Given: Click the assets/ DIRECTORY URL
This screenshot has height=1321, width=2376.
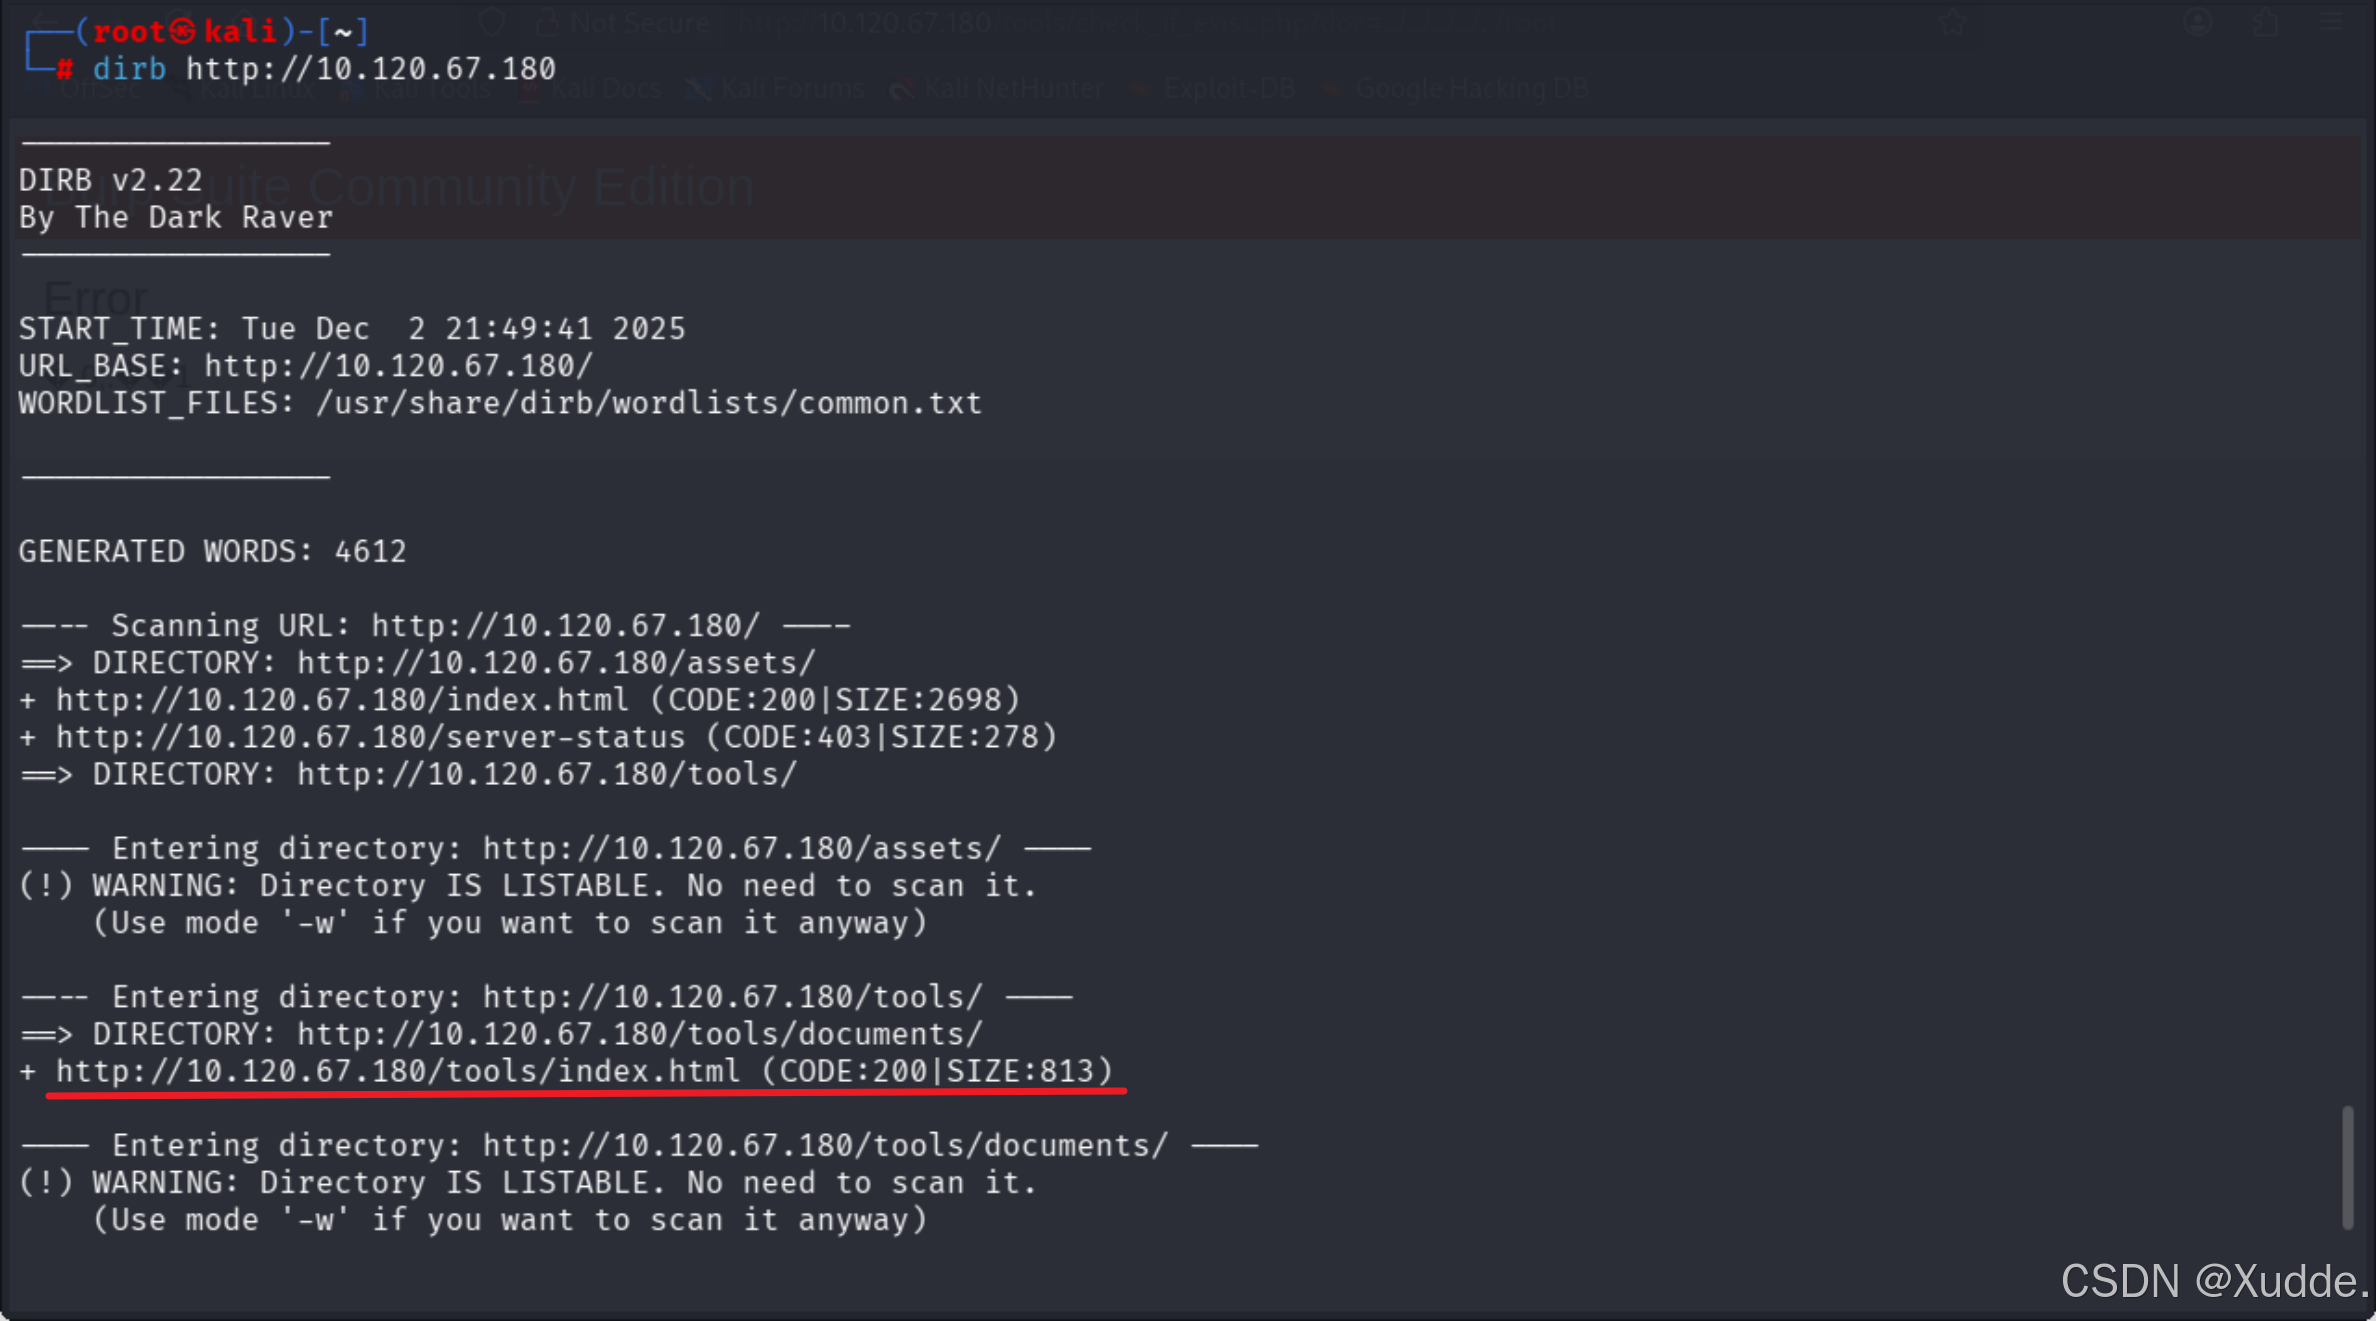Looking at the screenshot, I should tap(556, 662).
